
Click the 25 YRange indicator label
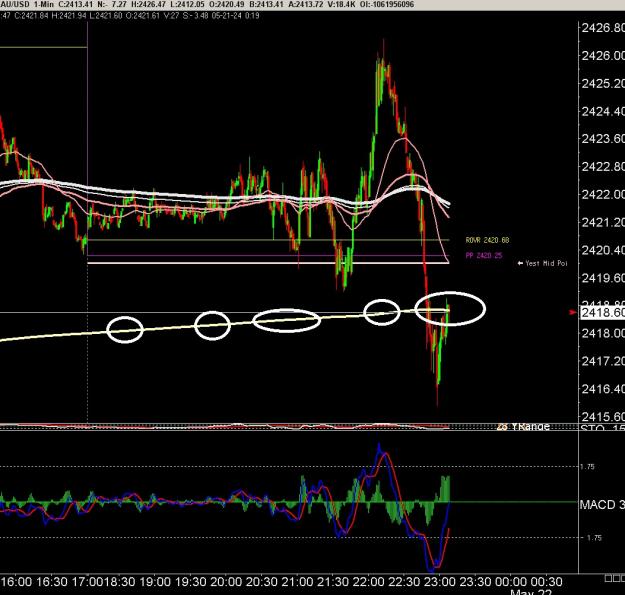(523, 427)
